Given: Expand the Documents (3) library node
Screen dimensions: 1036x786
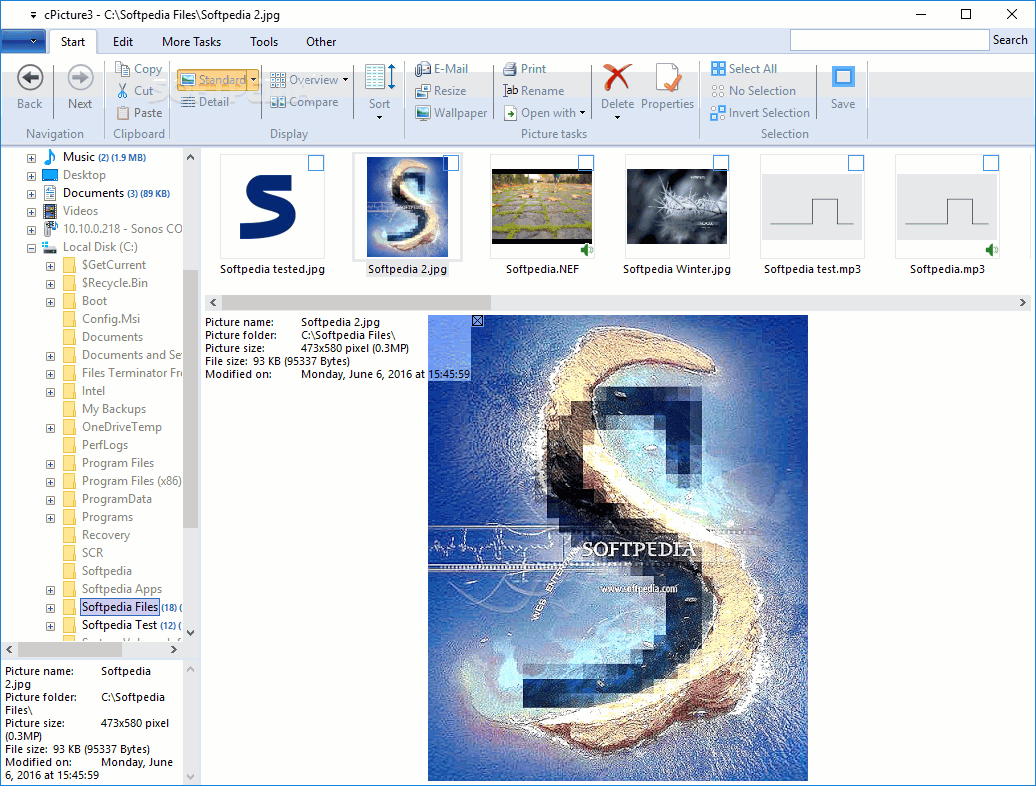Looking at the screenshot, I should pos(31,194).
